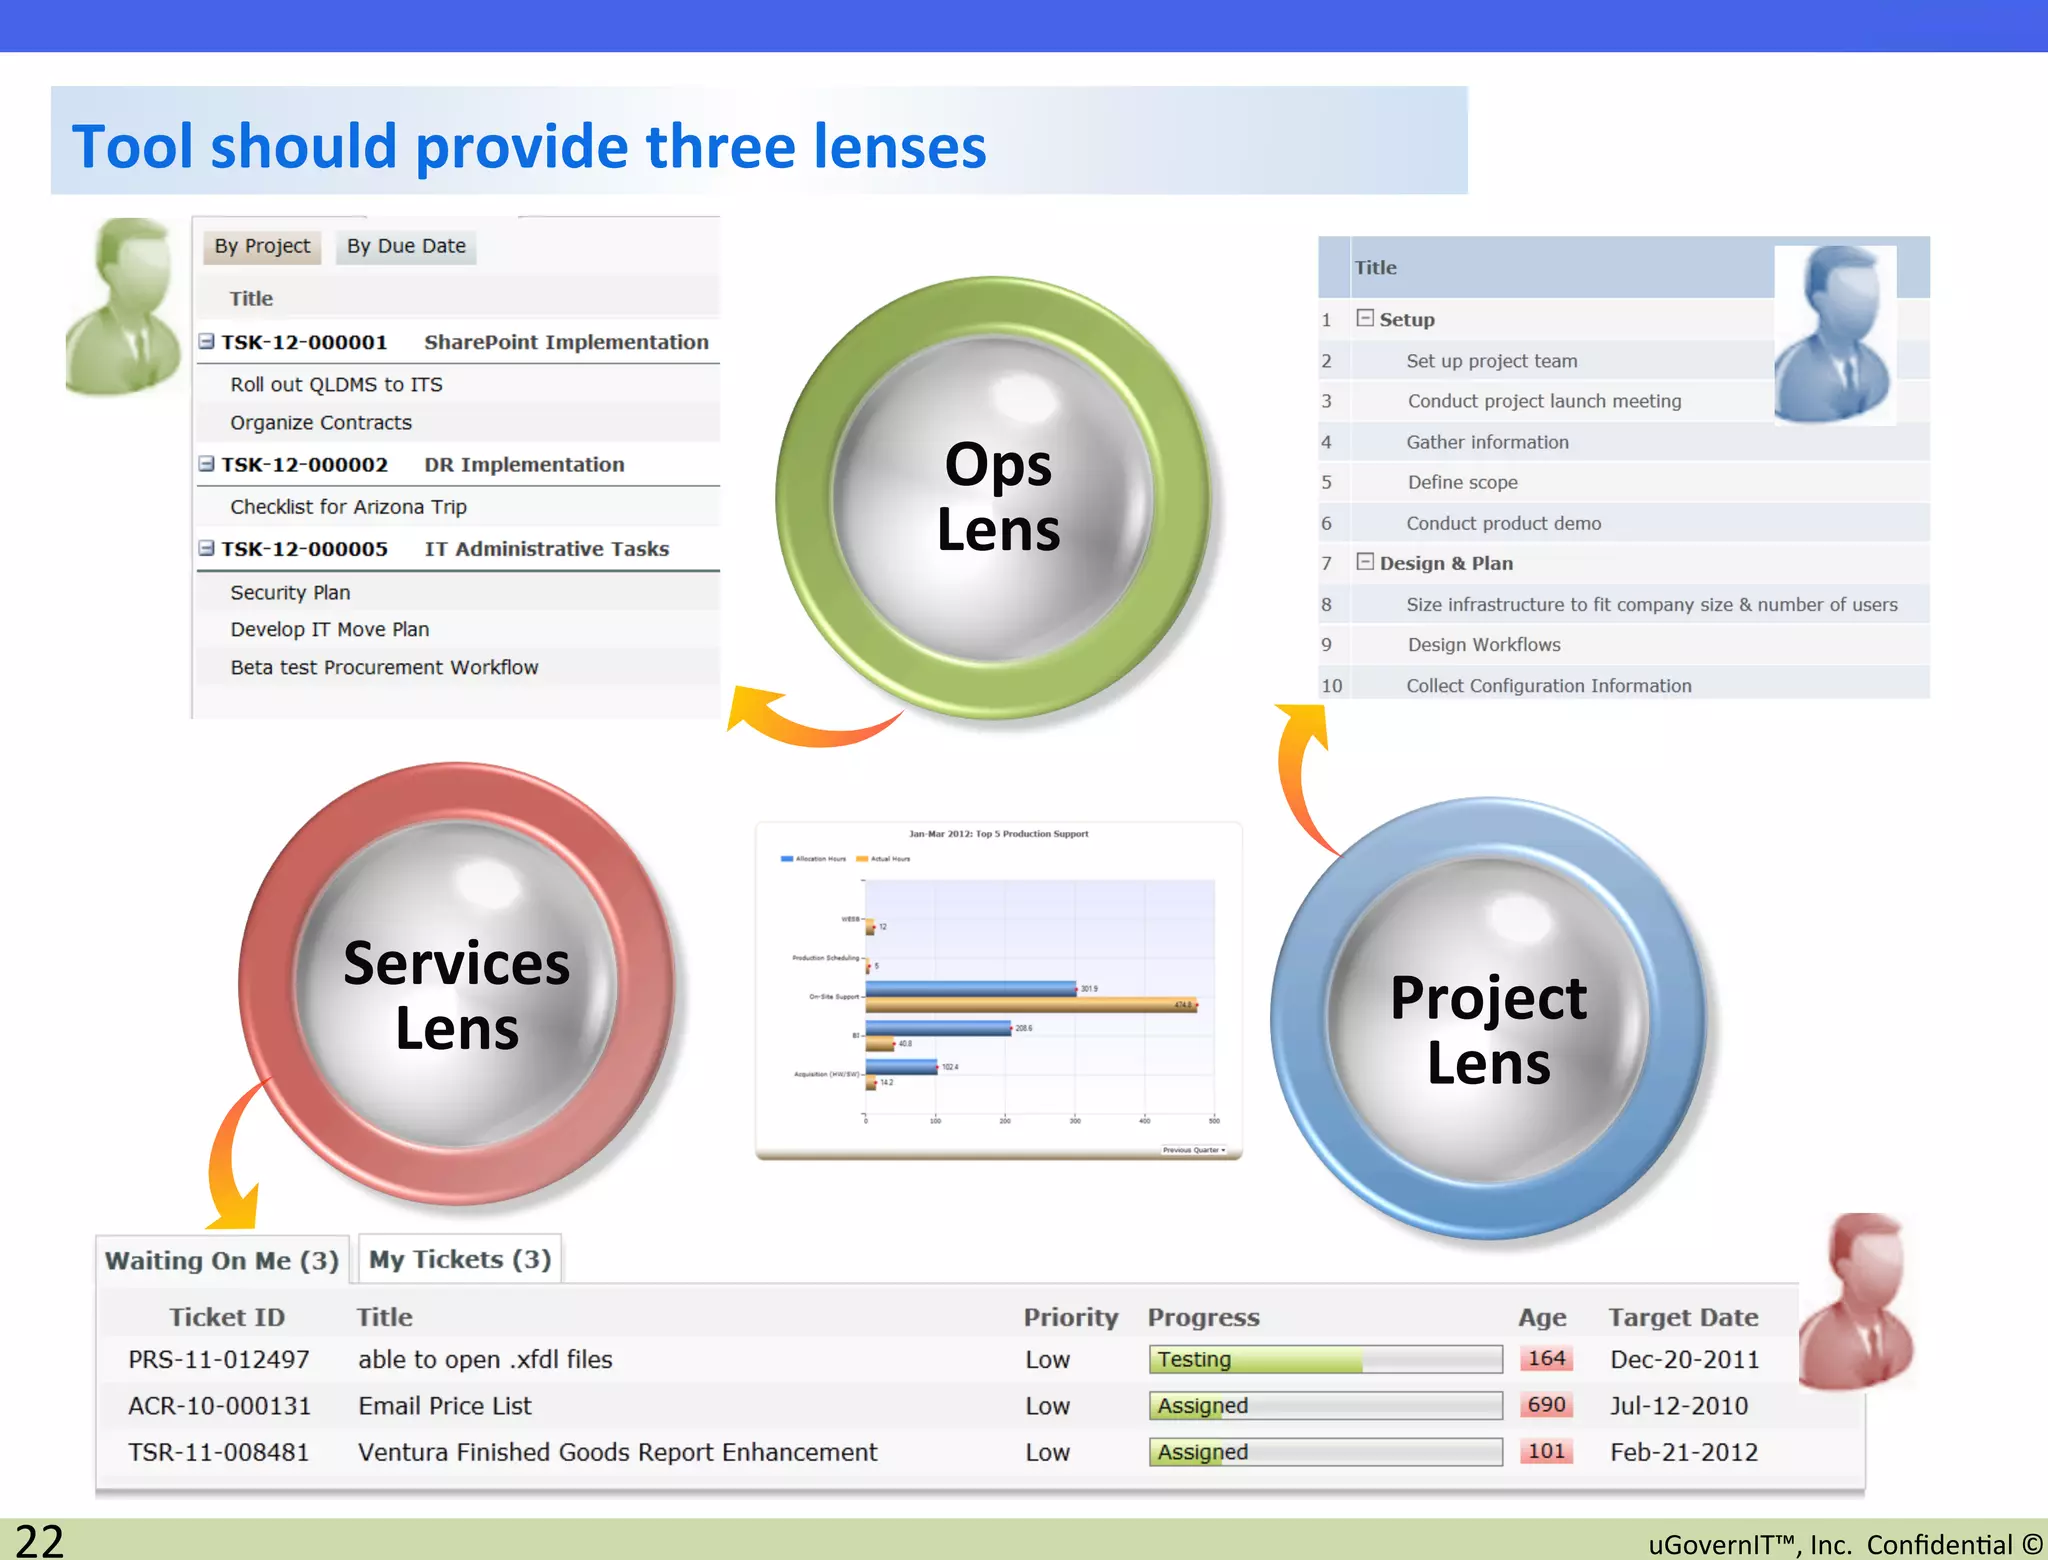Open ticket TSR-11-008481
Viewport: 2048px width, 1560px height.
pos(219,1452)
